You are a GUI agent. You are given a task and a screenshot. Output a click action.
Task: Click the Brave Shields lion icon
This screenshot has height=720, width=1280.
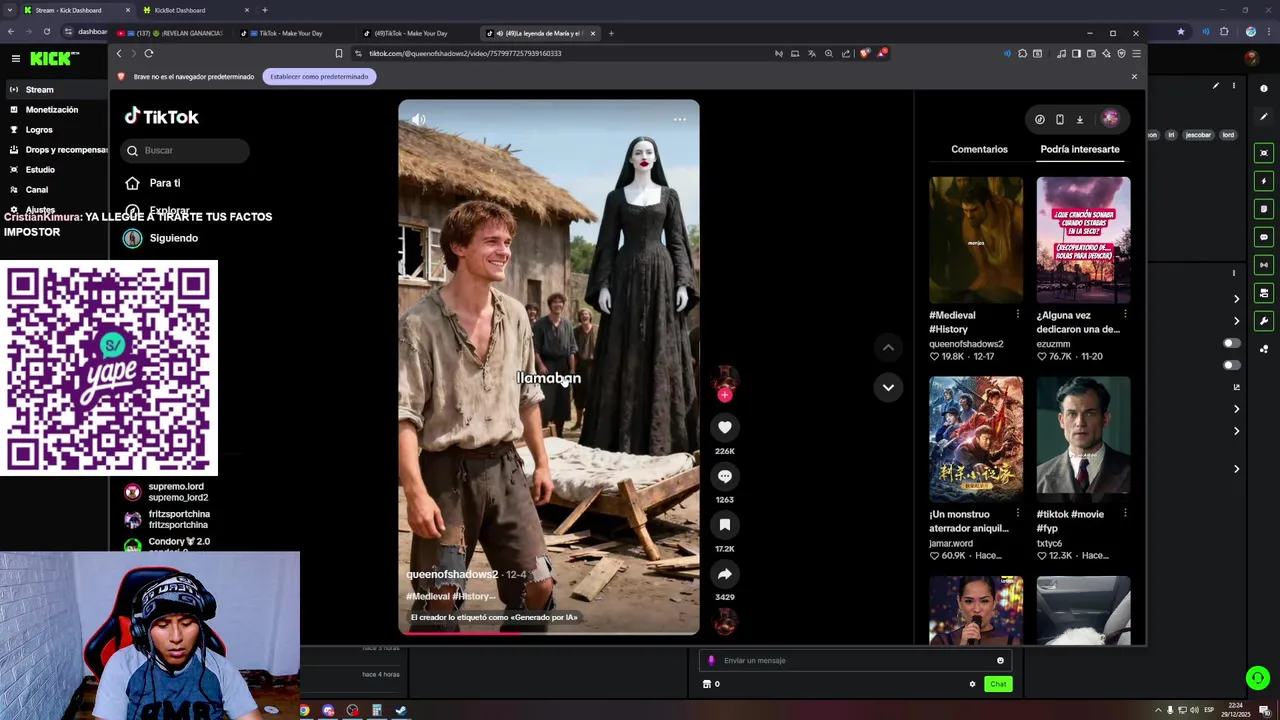pos(865,53)
